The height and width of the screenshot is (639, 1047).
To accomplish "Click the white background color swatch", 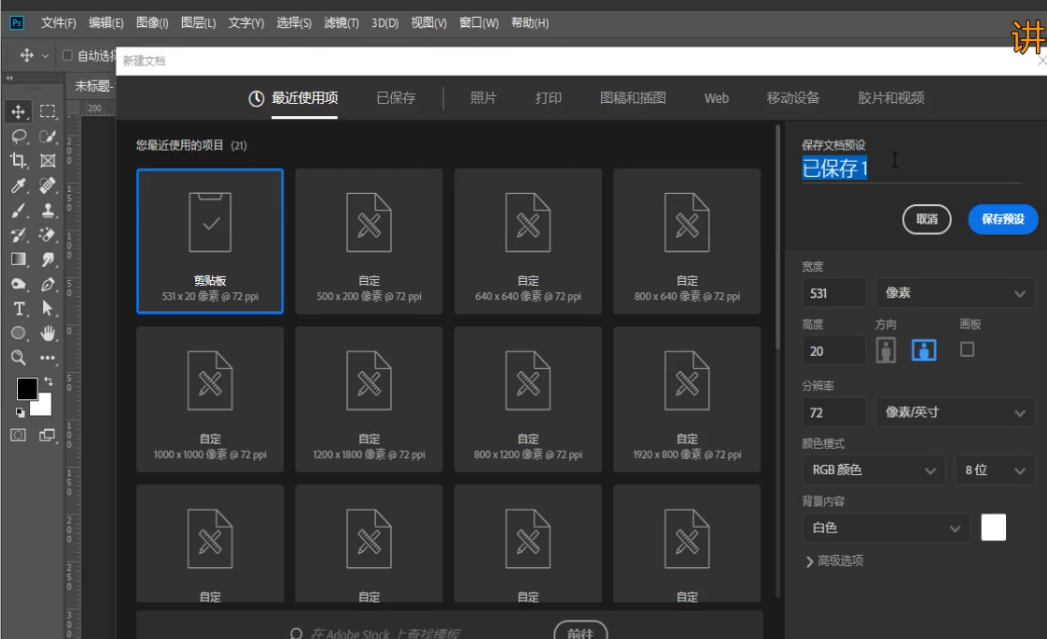I will [994, 527].
